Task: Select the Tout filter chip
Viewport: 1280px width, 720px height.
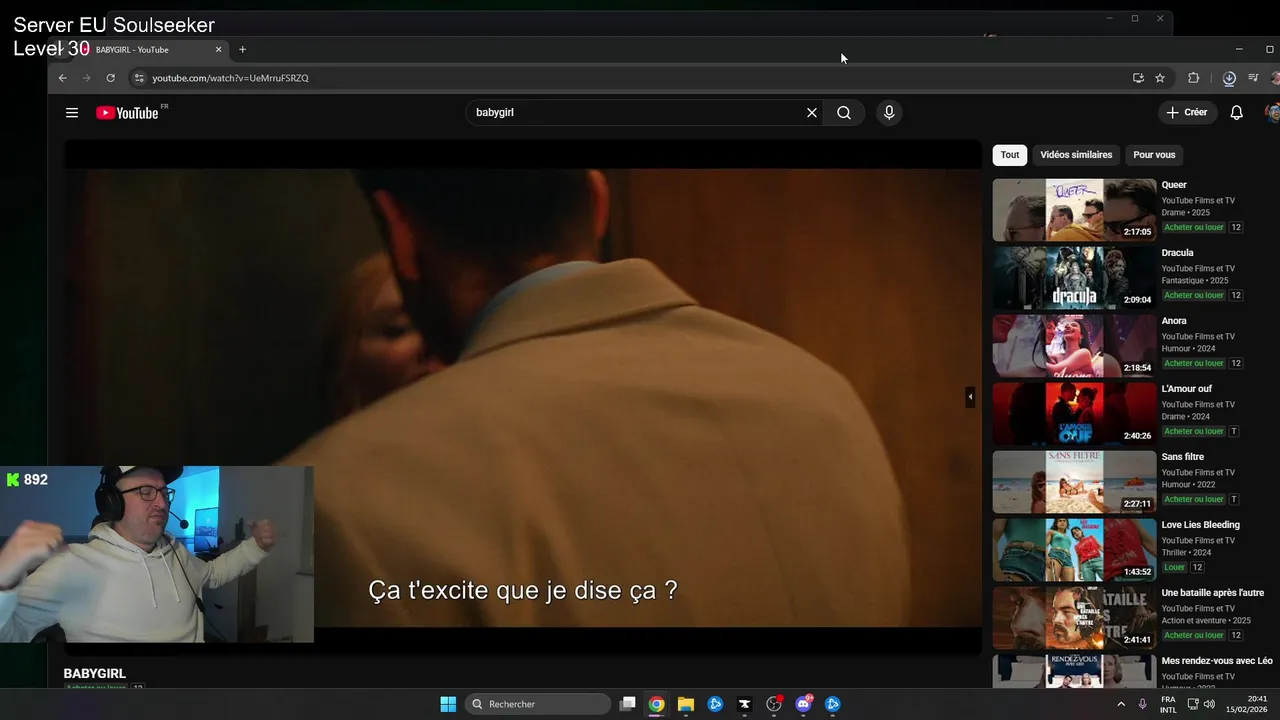Action: [1010, 155]
